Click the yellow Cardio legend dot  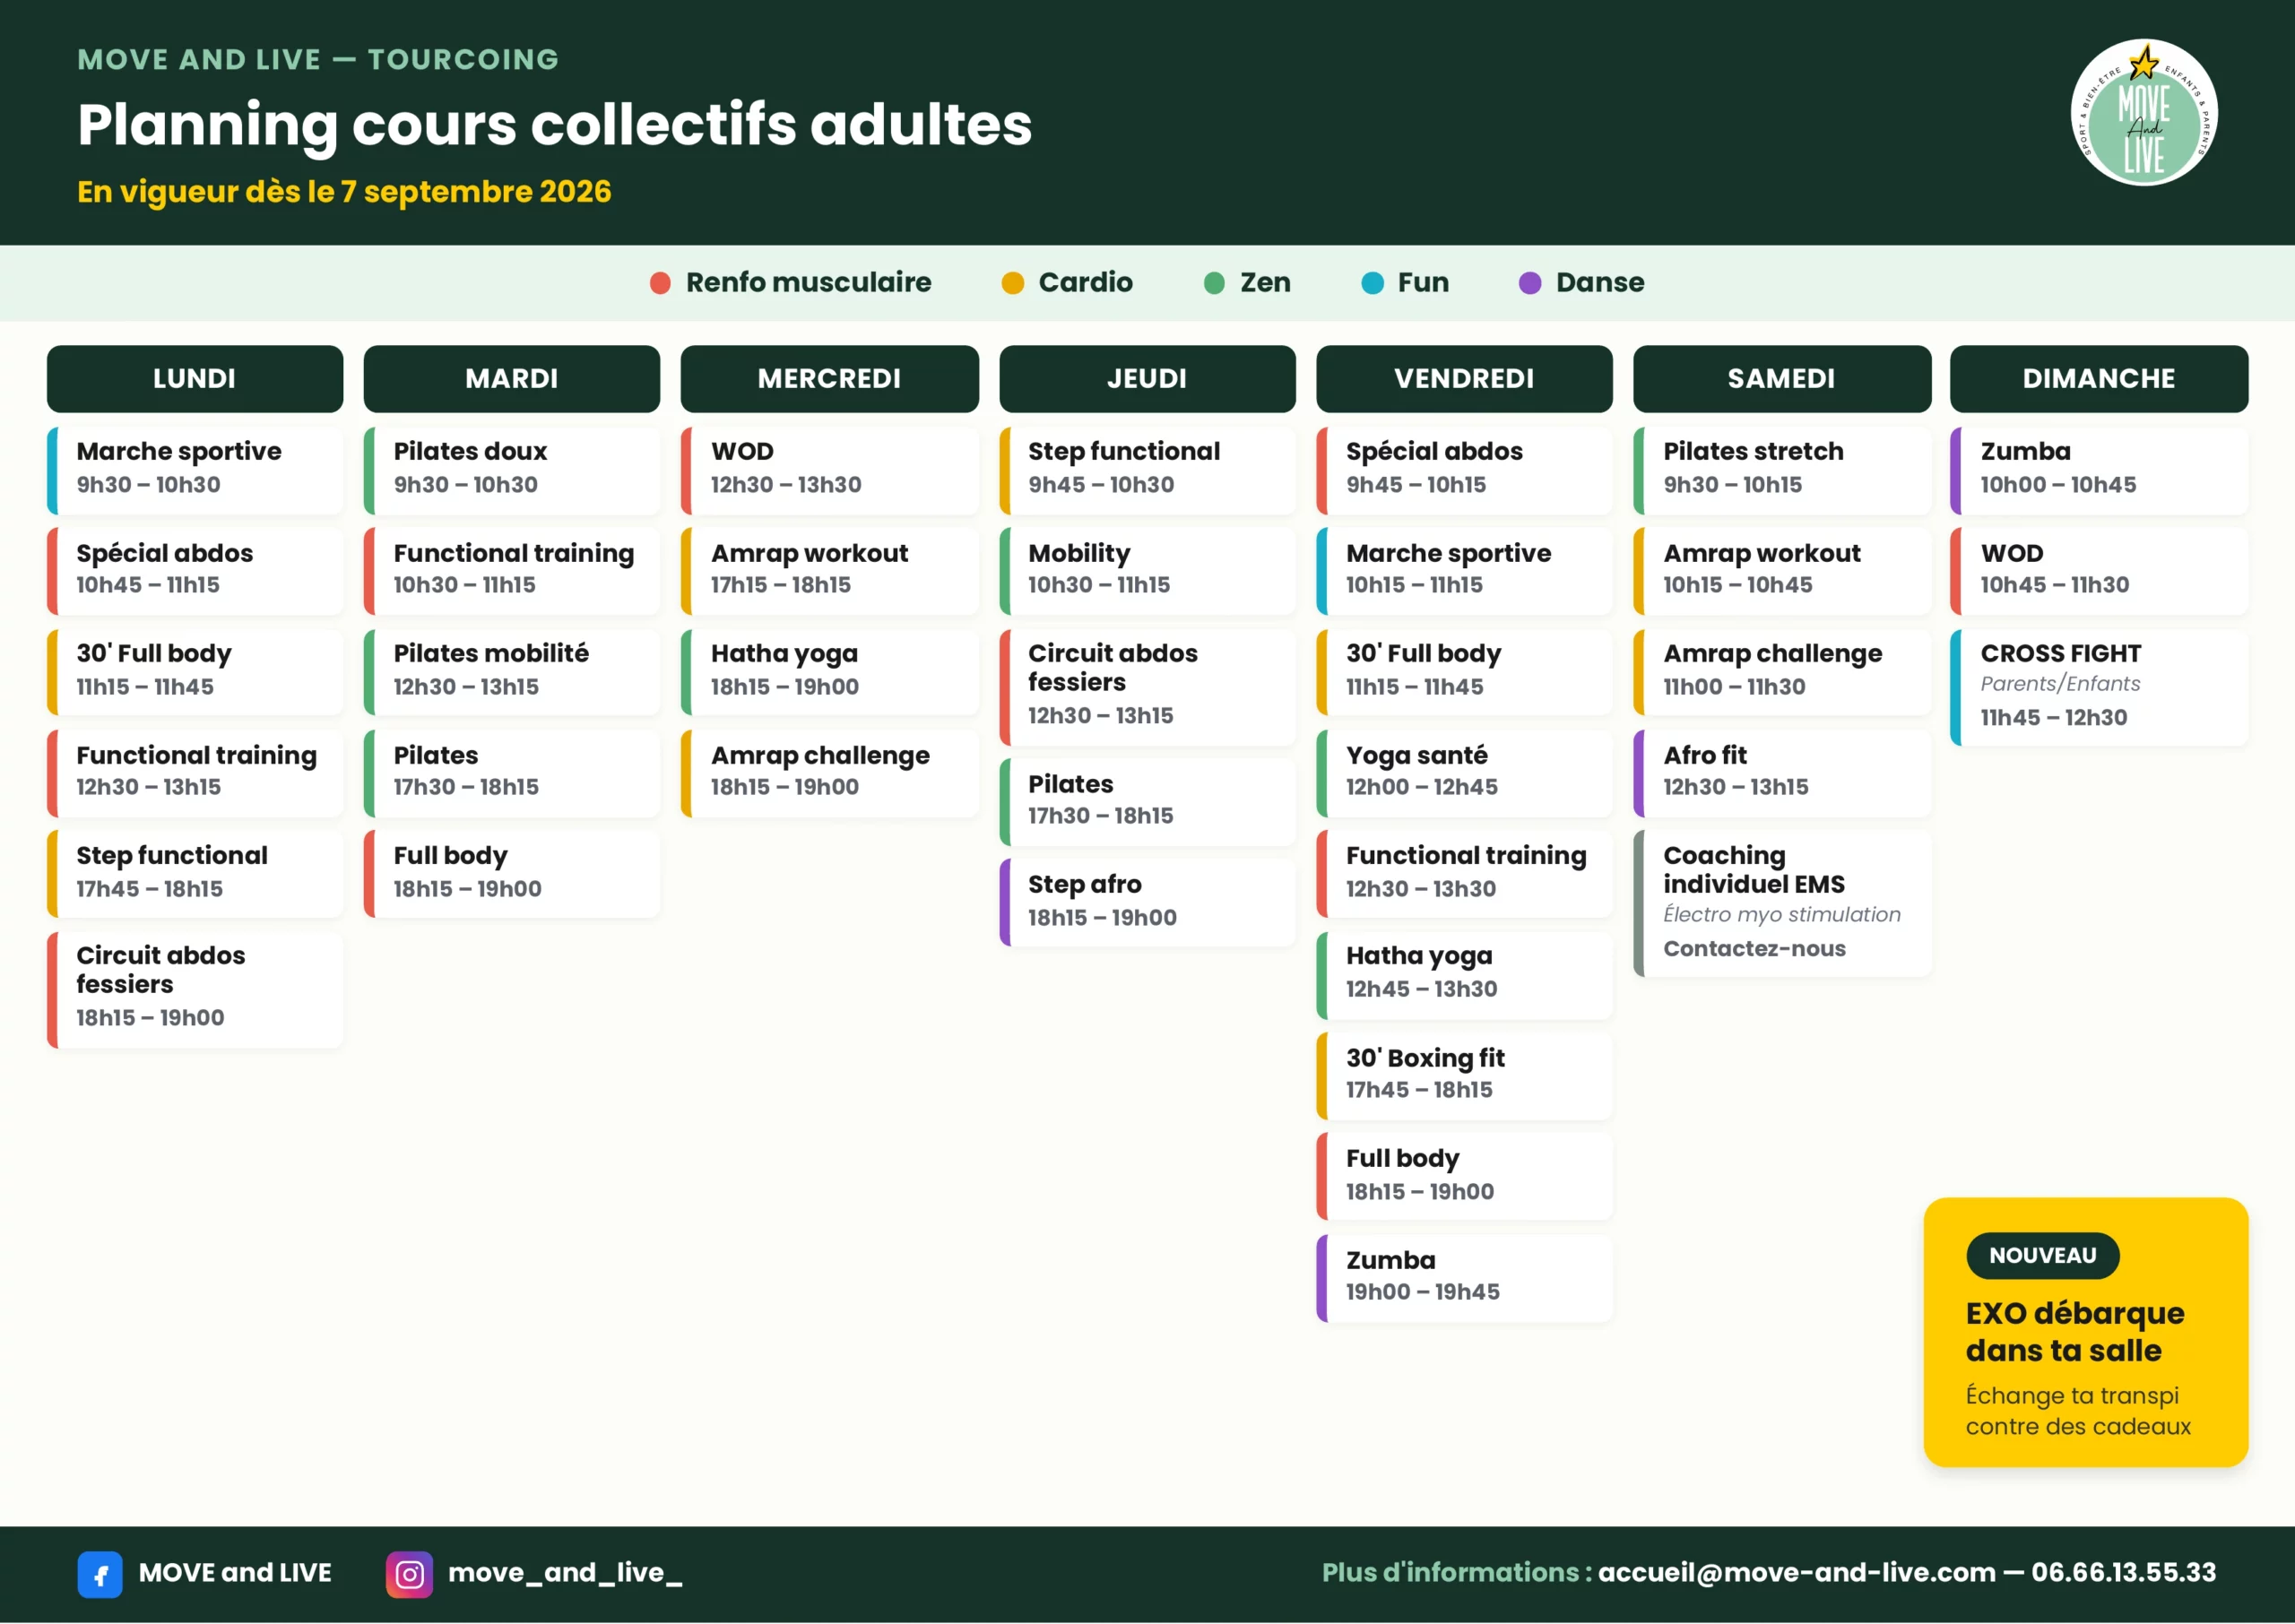tap(1012, 283)
